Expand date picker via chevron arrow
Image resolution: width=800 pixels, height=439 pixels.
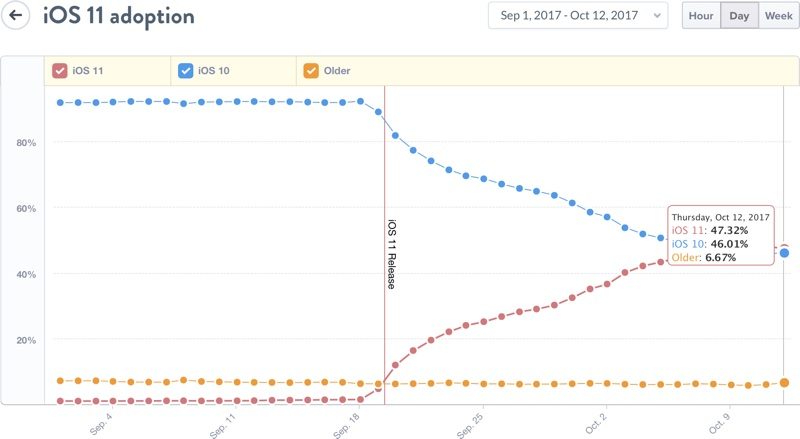click(656, 16)
